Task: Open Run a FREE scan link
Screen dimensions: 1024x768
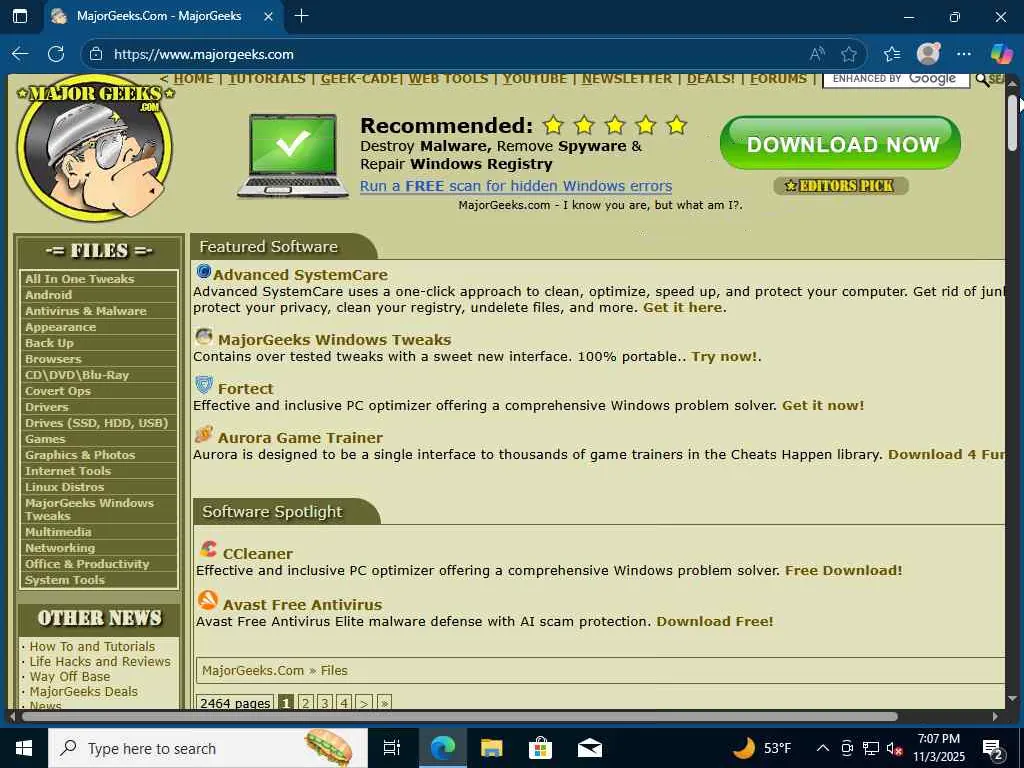Action: click(516, 186)
